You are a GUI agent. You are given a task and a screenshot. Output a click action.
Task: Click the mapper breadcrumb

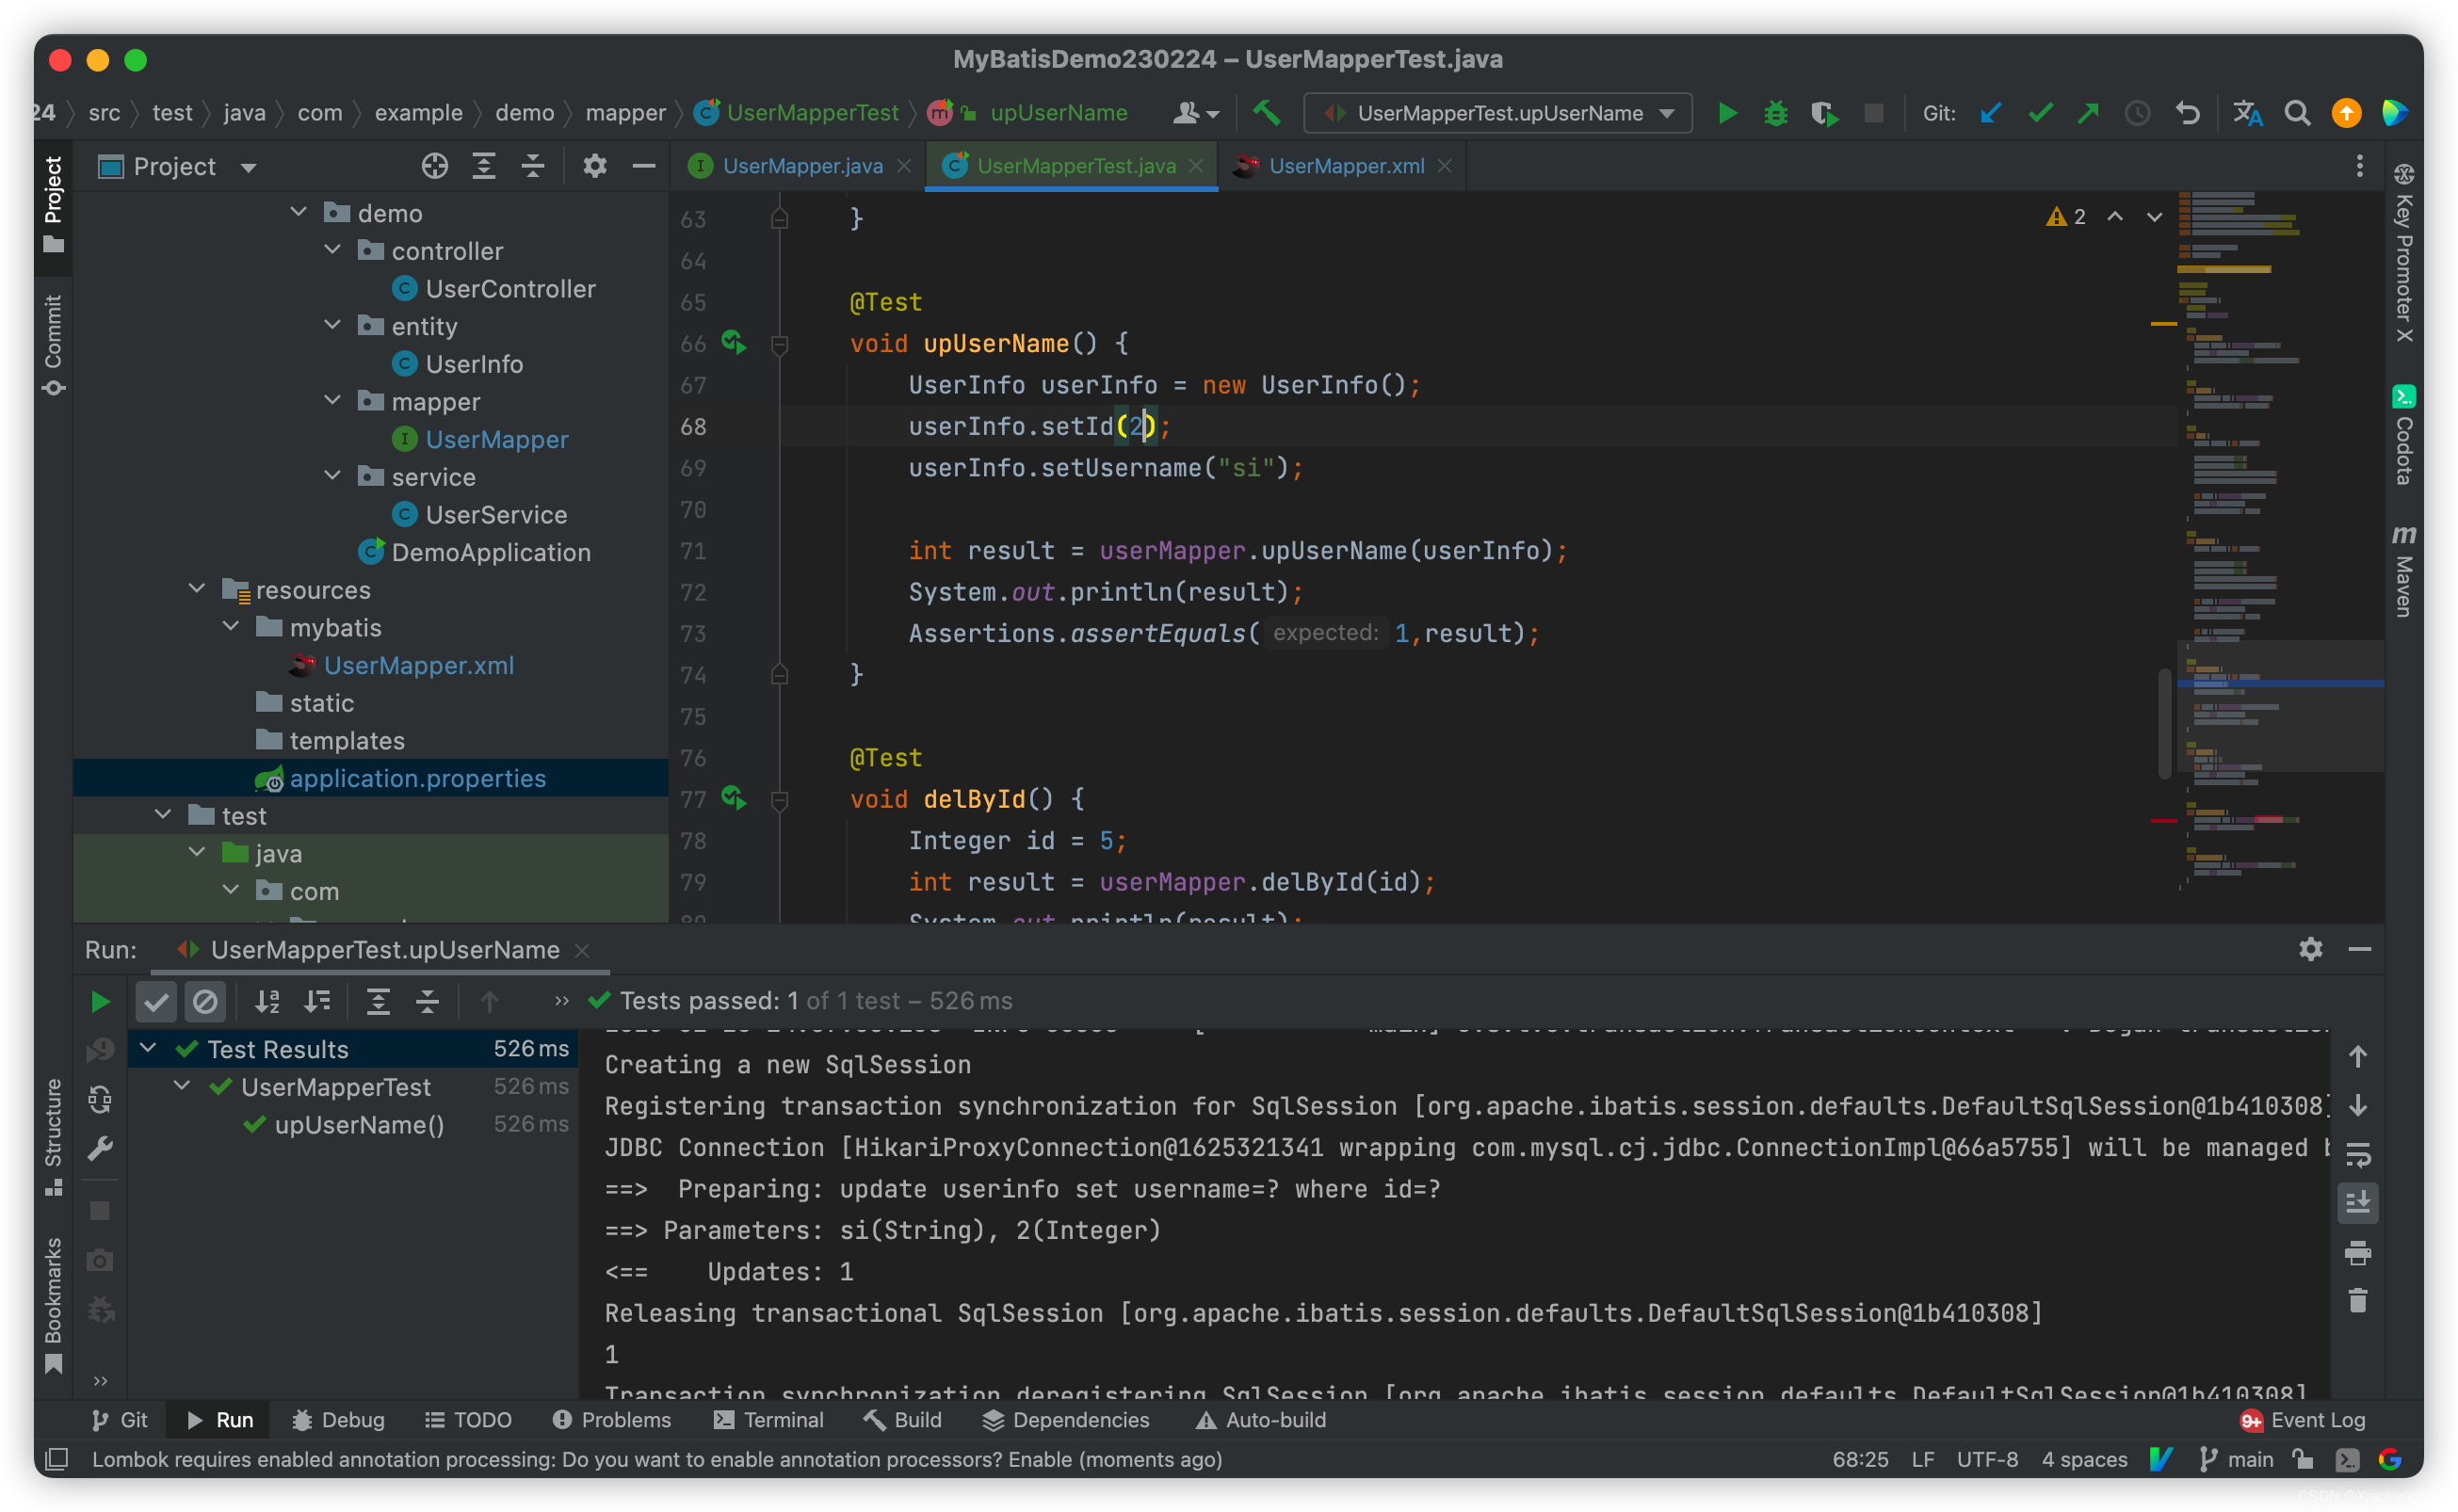click(x=626, y=113)
